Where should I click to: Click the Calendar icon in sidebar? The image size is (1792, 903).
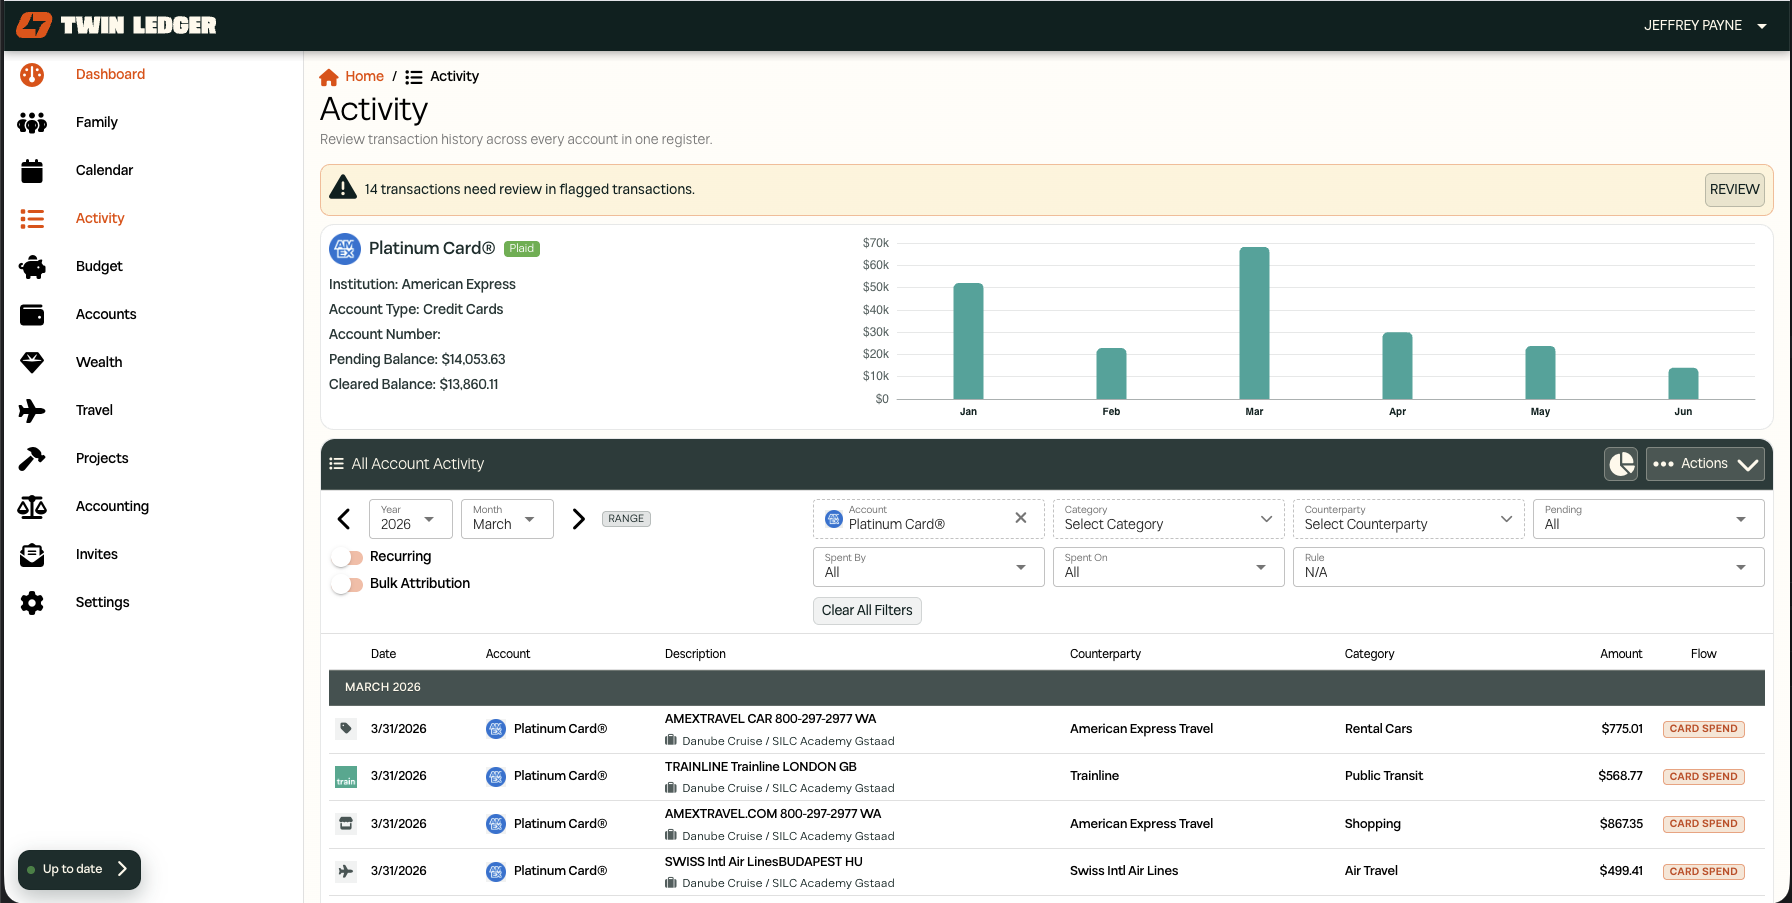[x=32, y=171]
